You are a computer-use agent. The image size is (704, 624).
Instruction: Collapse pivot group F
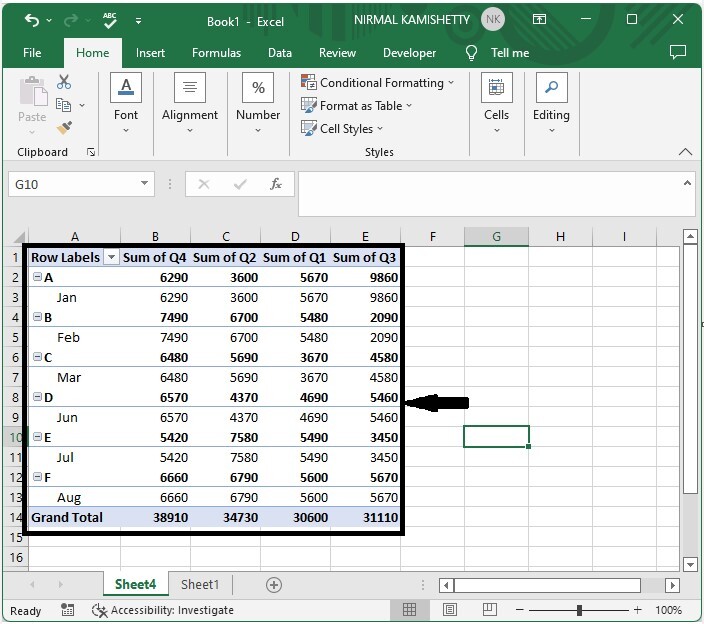coord(38,477)
